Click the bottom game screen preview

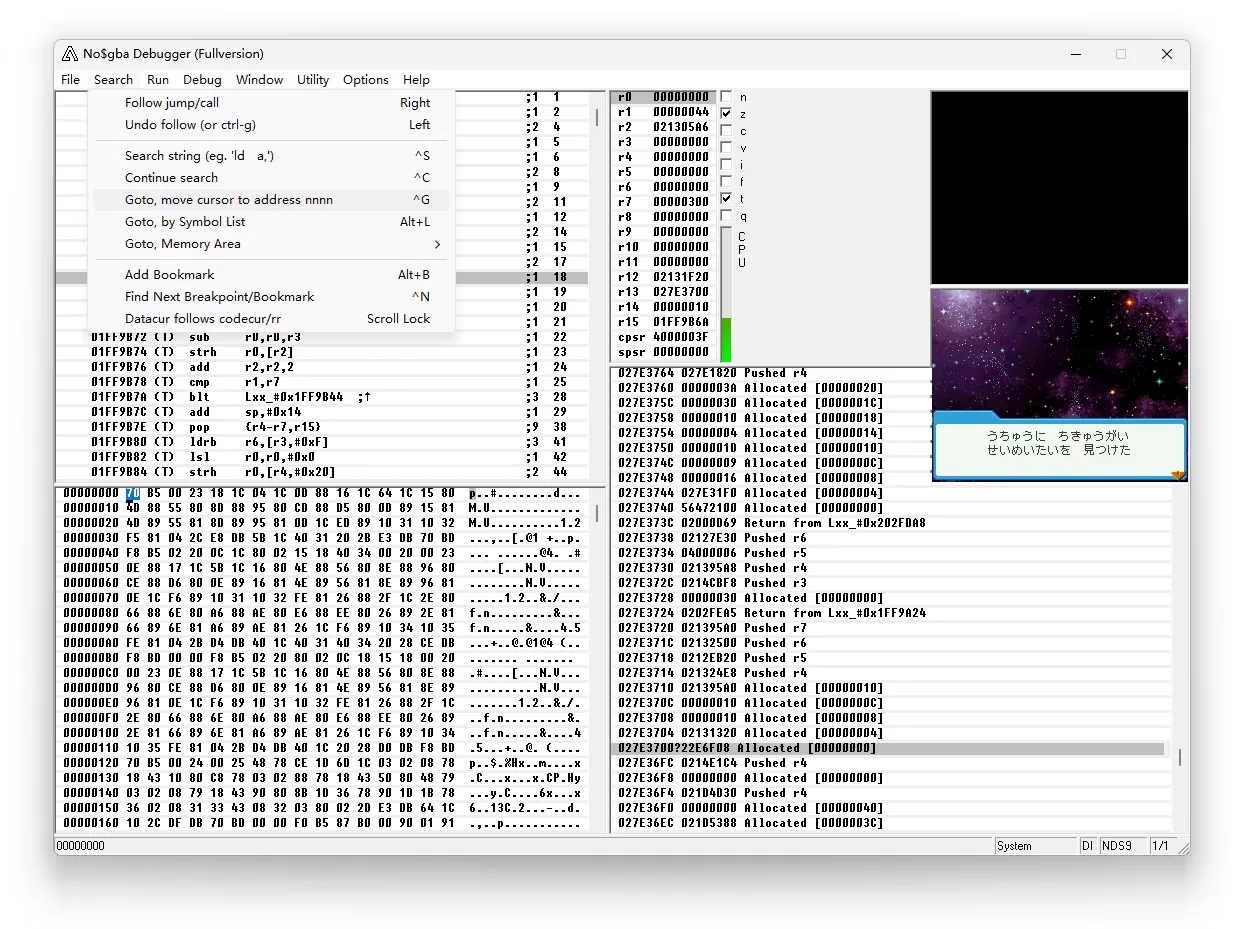1059,385
